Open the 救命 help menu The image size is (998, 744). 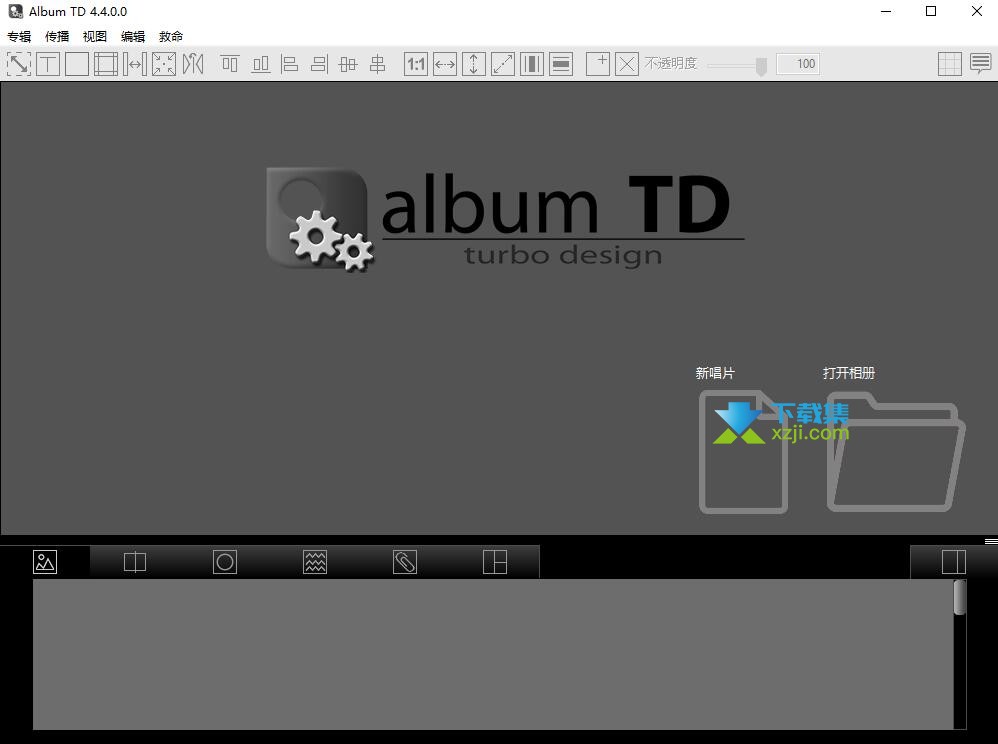click(171, 36)
